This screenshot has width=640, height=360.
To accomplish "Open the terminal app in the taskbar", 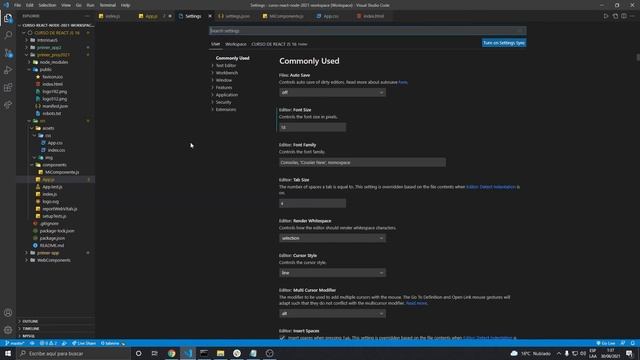I will click(x=204, y=353).
